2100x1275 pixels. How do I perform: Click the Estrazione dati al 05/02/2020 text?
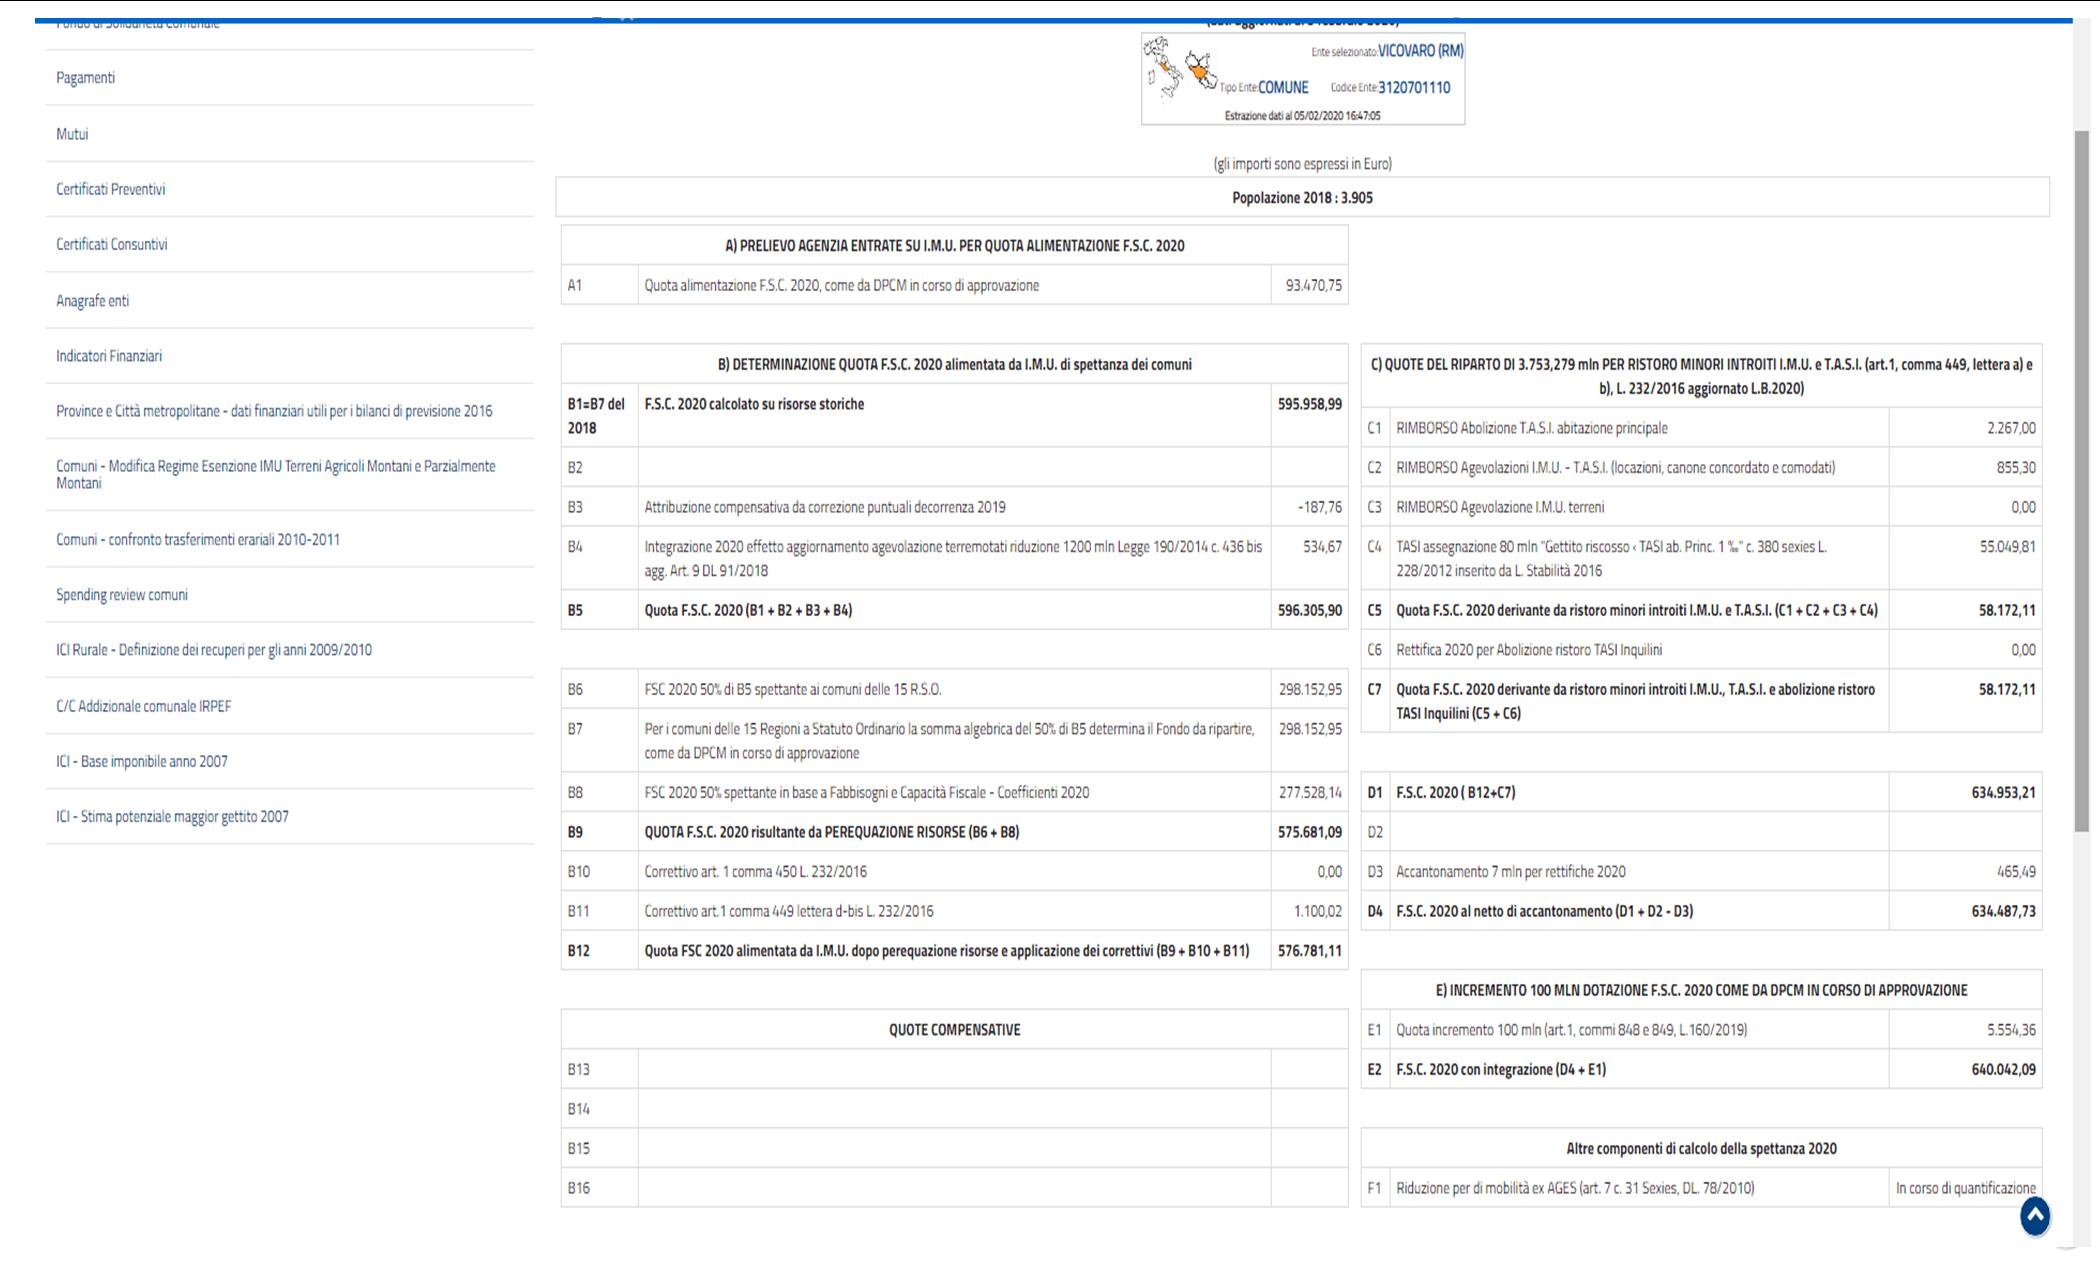pos(1302,116)
